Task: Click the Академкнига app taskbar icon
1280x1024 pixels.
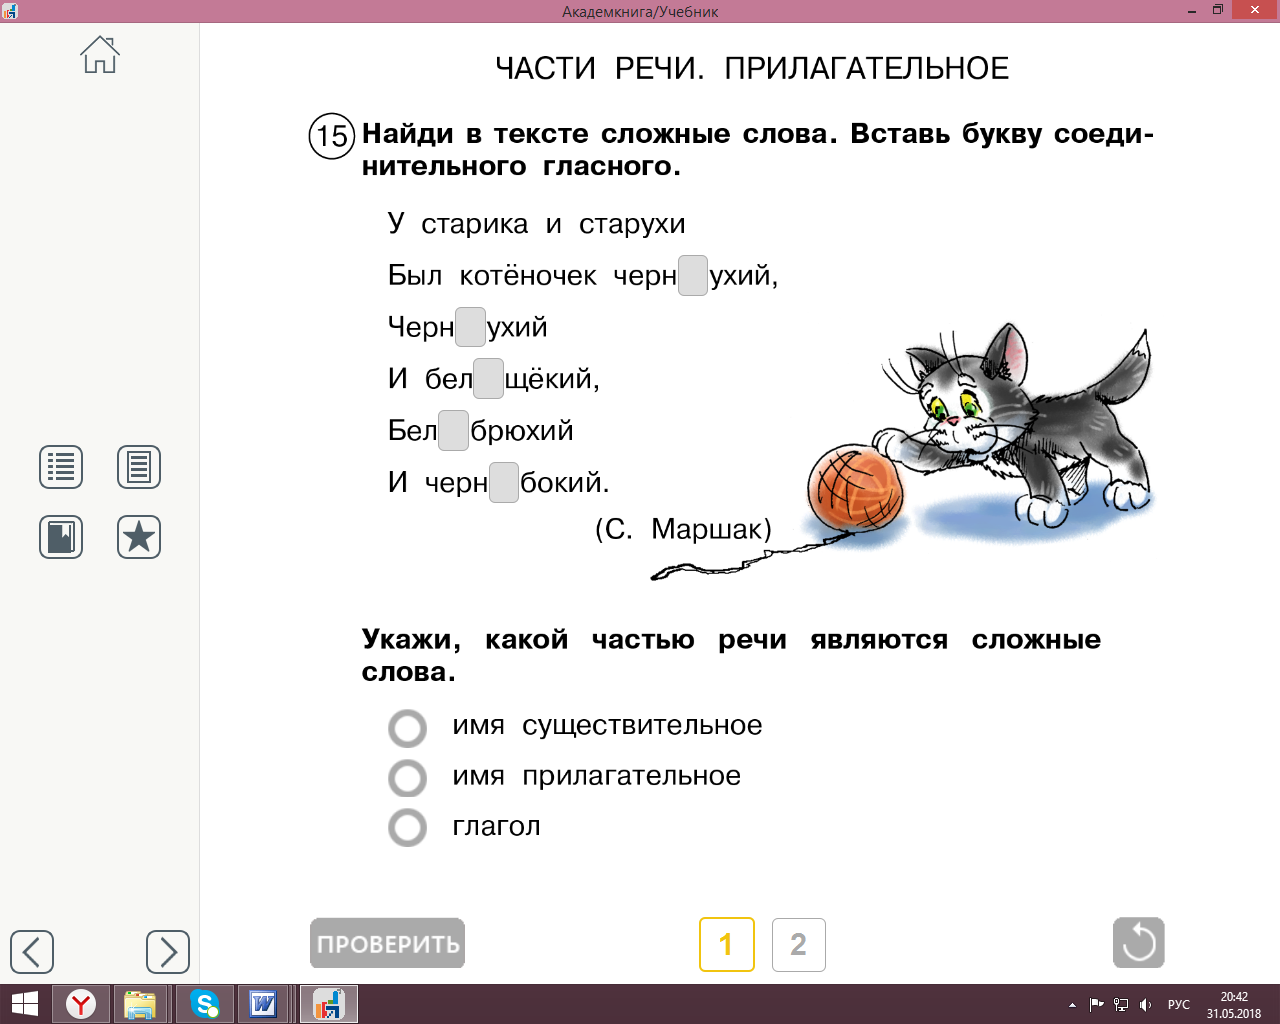Action: point(328,1004)
